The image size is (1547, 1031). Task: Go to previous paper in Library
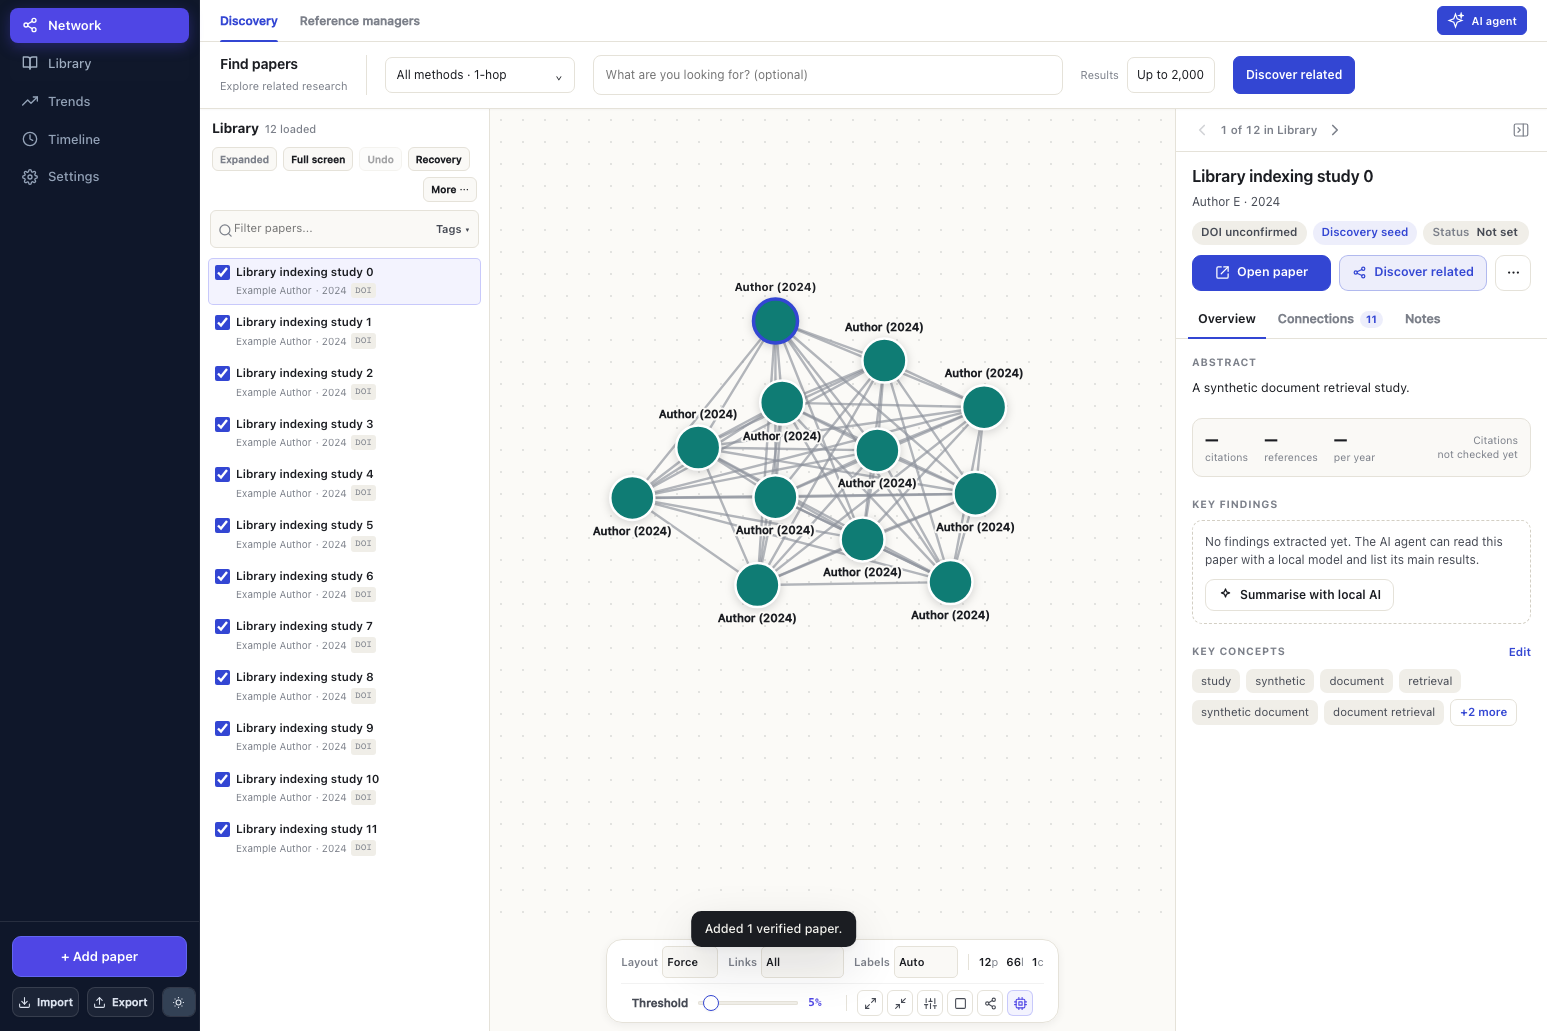point(1202,130)
